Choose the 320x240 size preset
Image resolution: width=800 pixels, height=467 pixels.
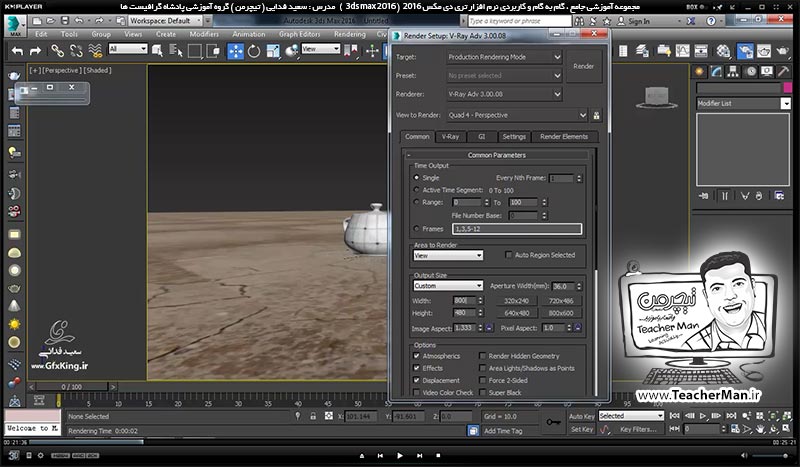(x=516, y=301)
